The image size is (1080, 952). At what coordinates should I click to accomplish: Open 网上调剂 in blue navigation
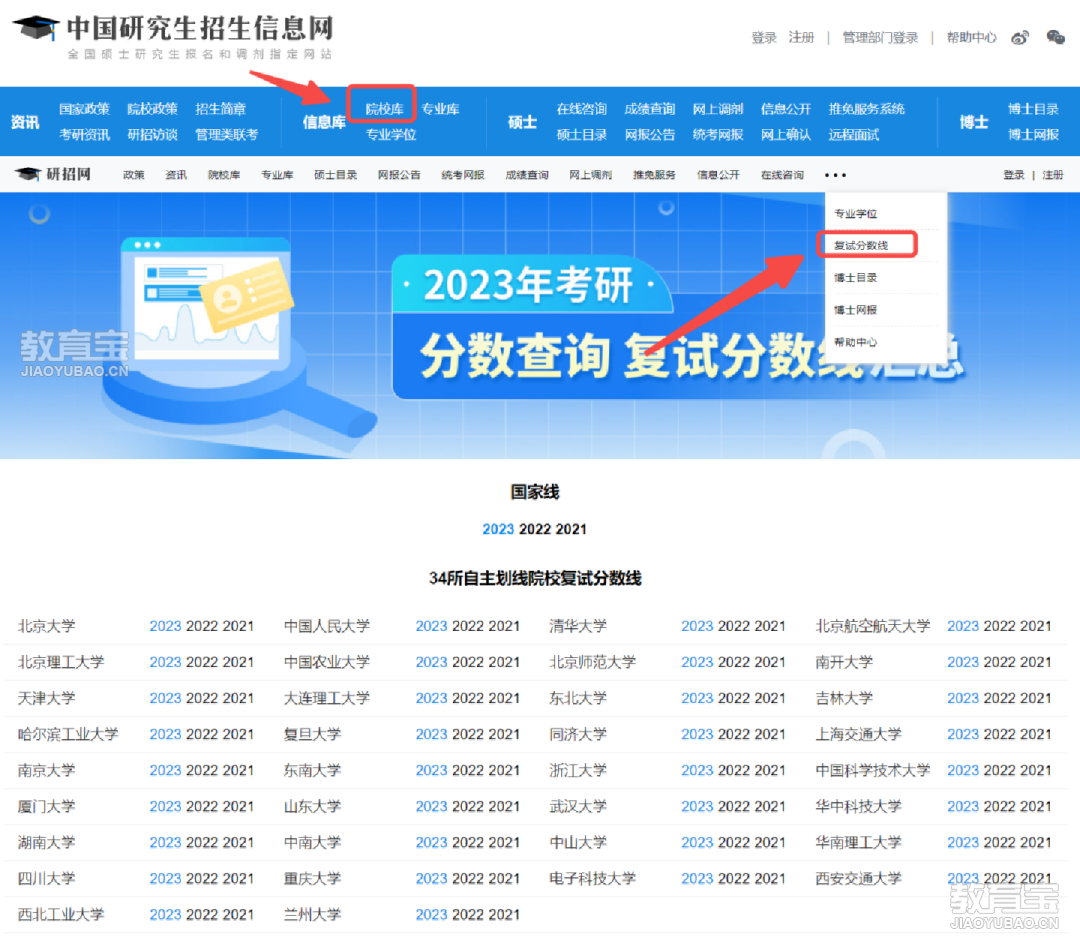(x=718, y=109)
